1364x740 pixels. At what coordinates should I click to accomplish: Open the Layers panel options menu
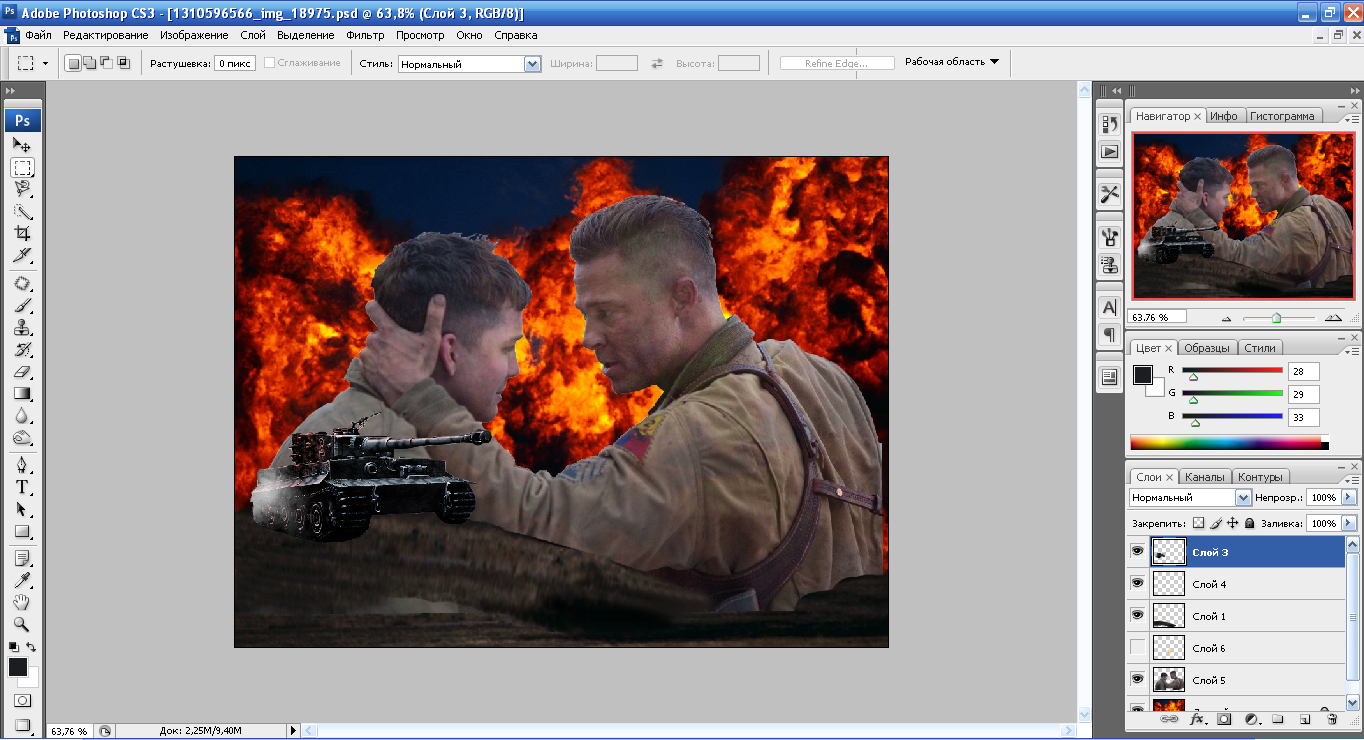(x=1353, y=479)
